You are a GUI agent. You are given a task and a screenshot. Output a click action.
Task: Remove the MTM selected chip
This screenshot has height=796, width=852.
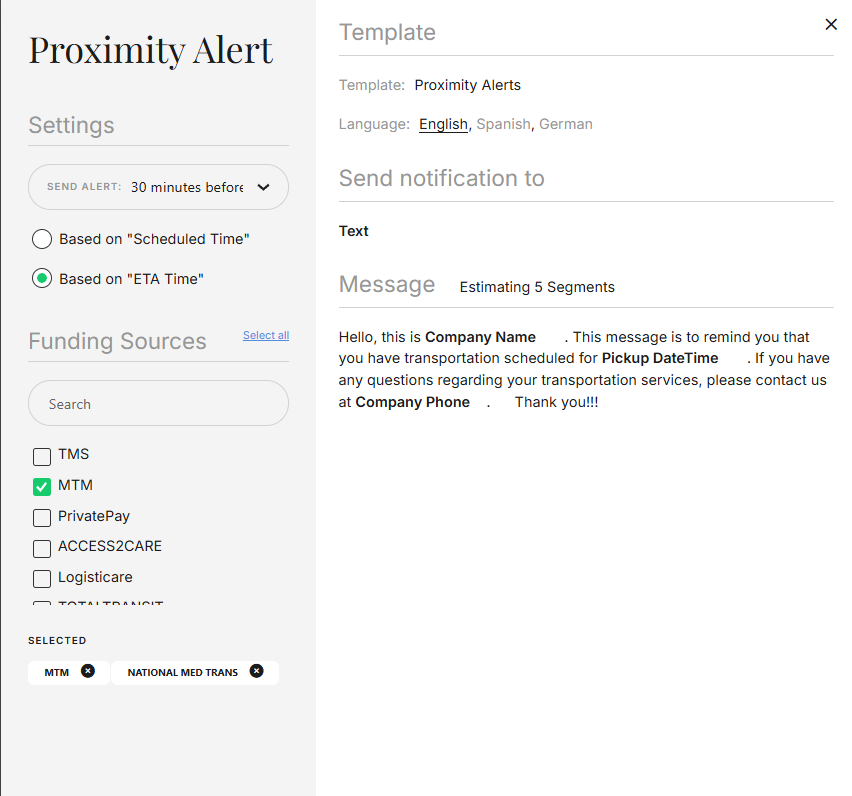87,671
